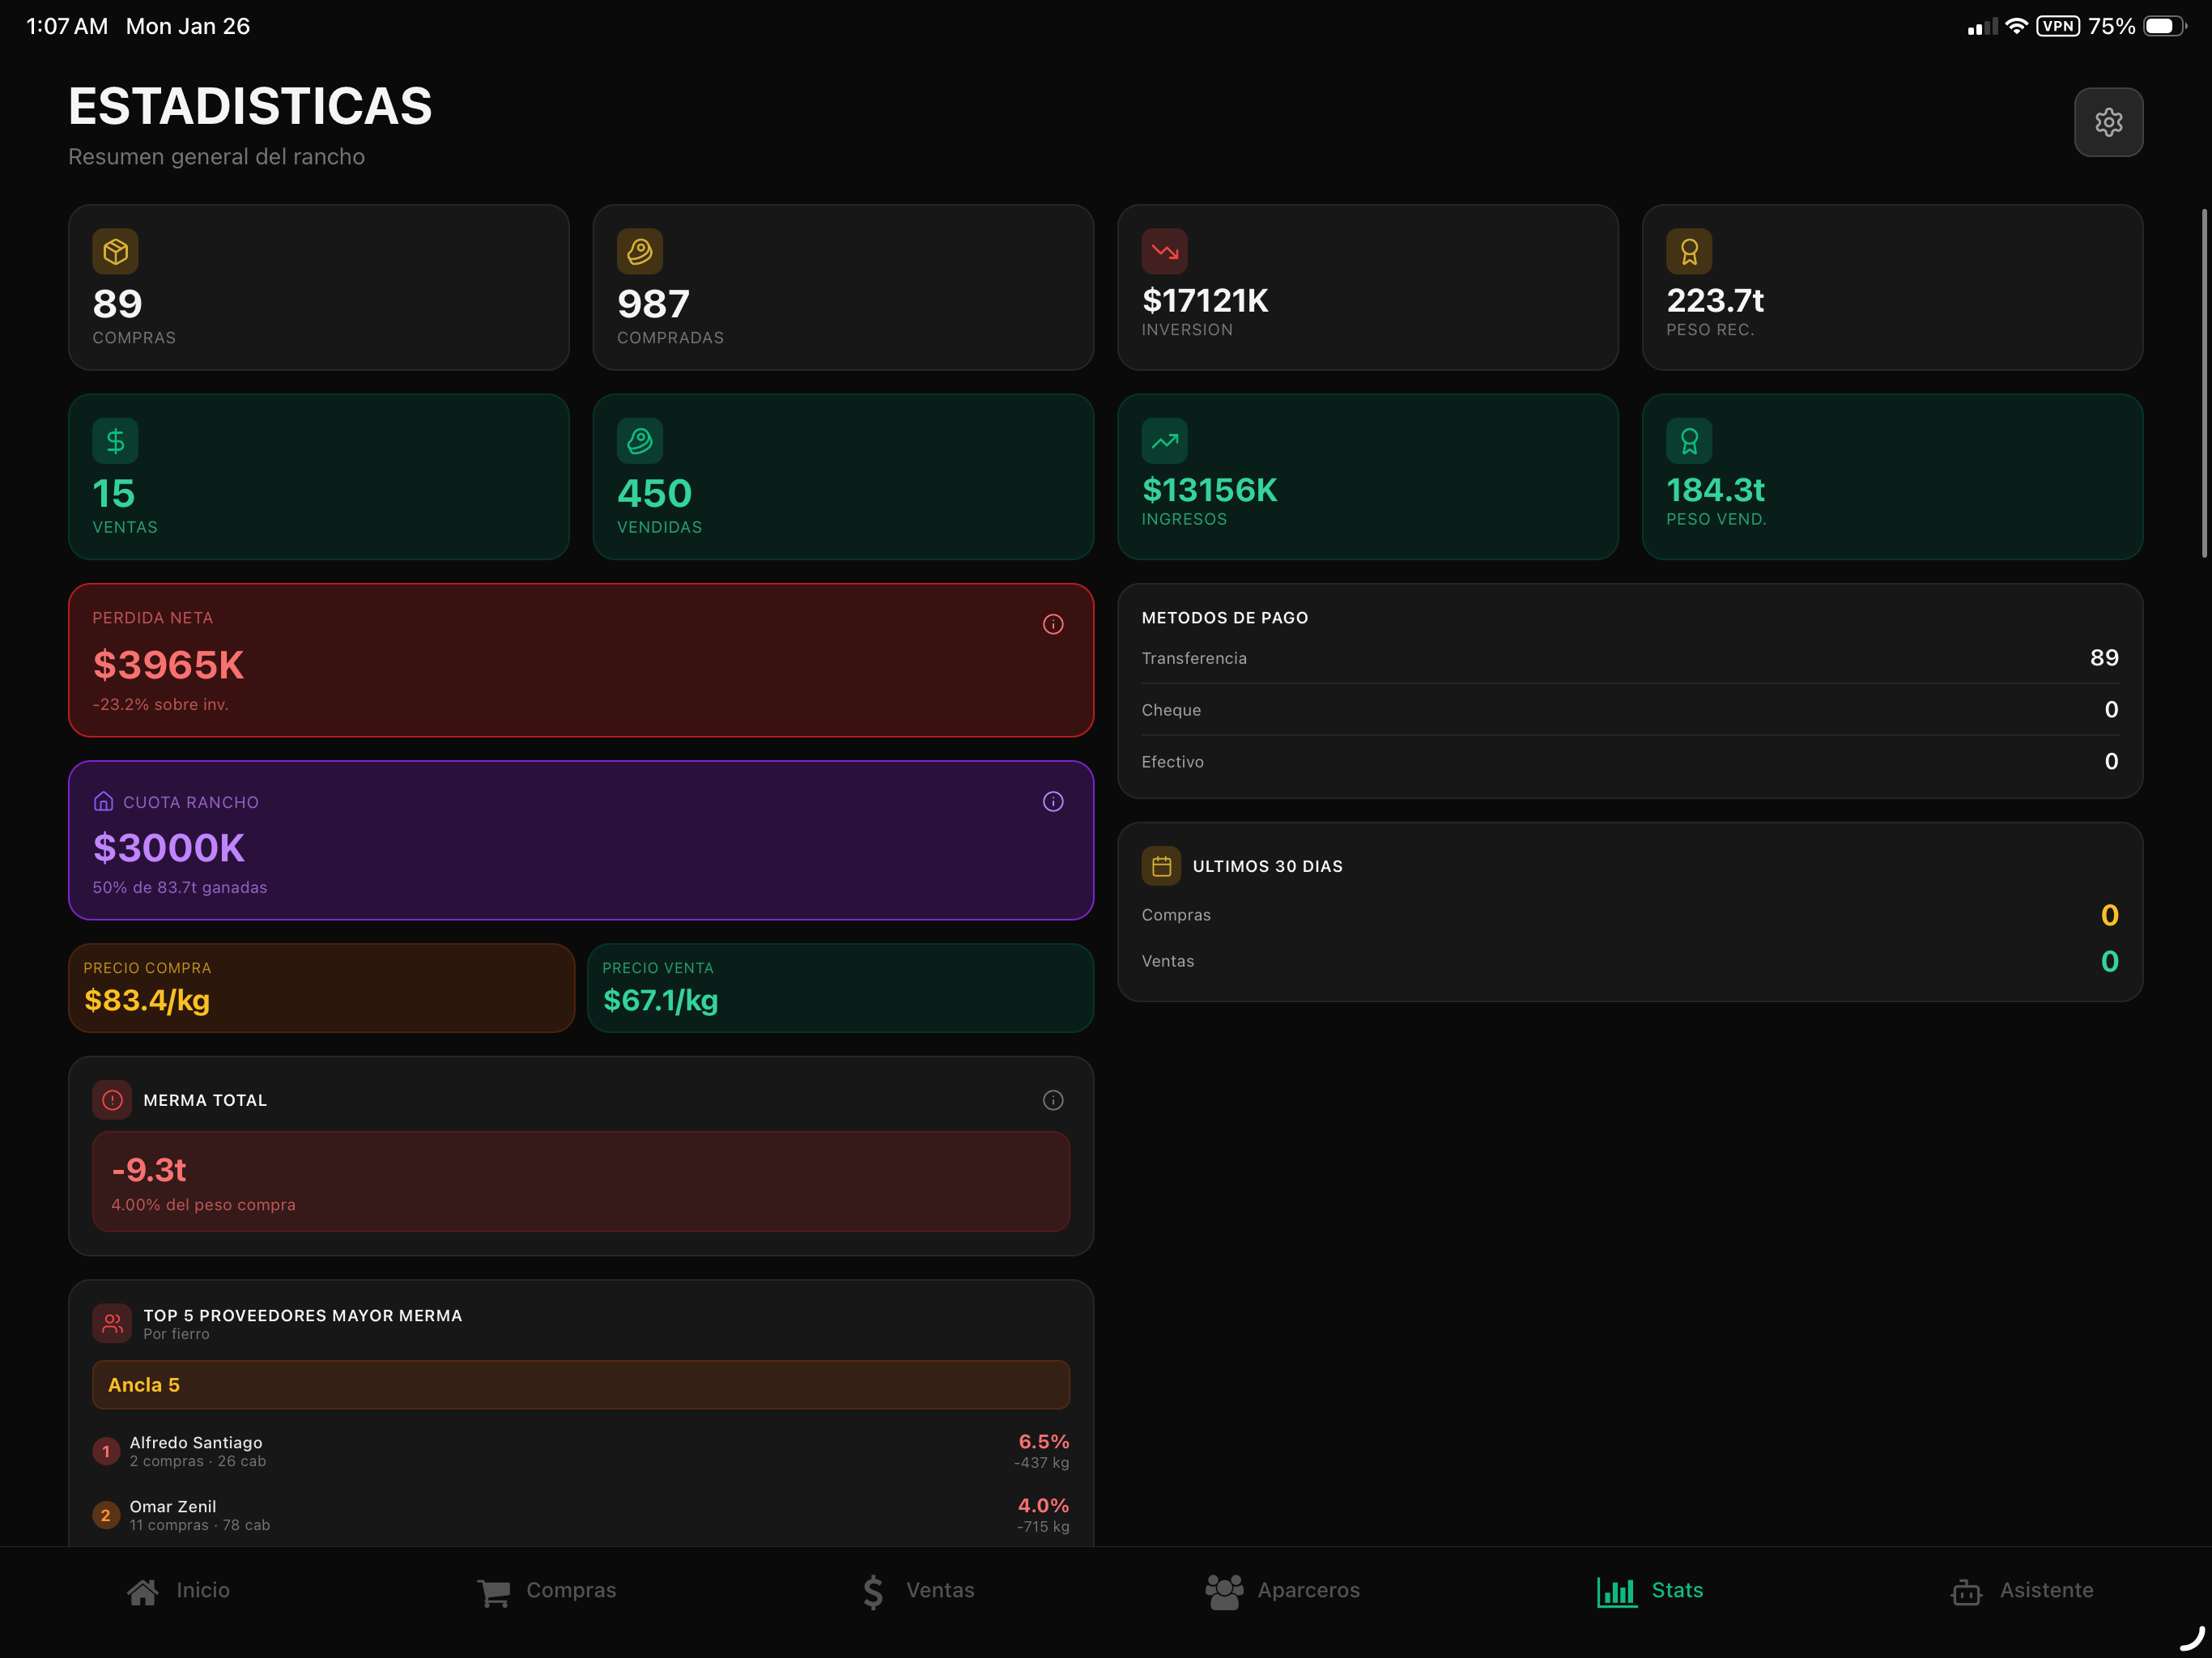This screenshot has height=1658, width=2212.
Task: Tap rank 1 badge for Alfredo Santiago
Action: tap(106, 1451)
